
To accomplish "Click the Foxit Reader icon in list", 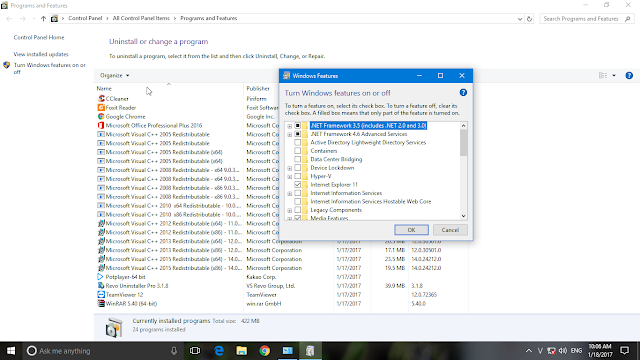I will click(101, 108).
